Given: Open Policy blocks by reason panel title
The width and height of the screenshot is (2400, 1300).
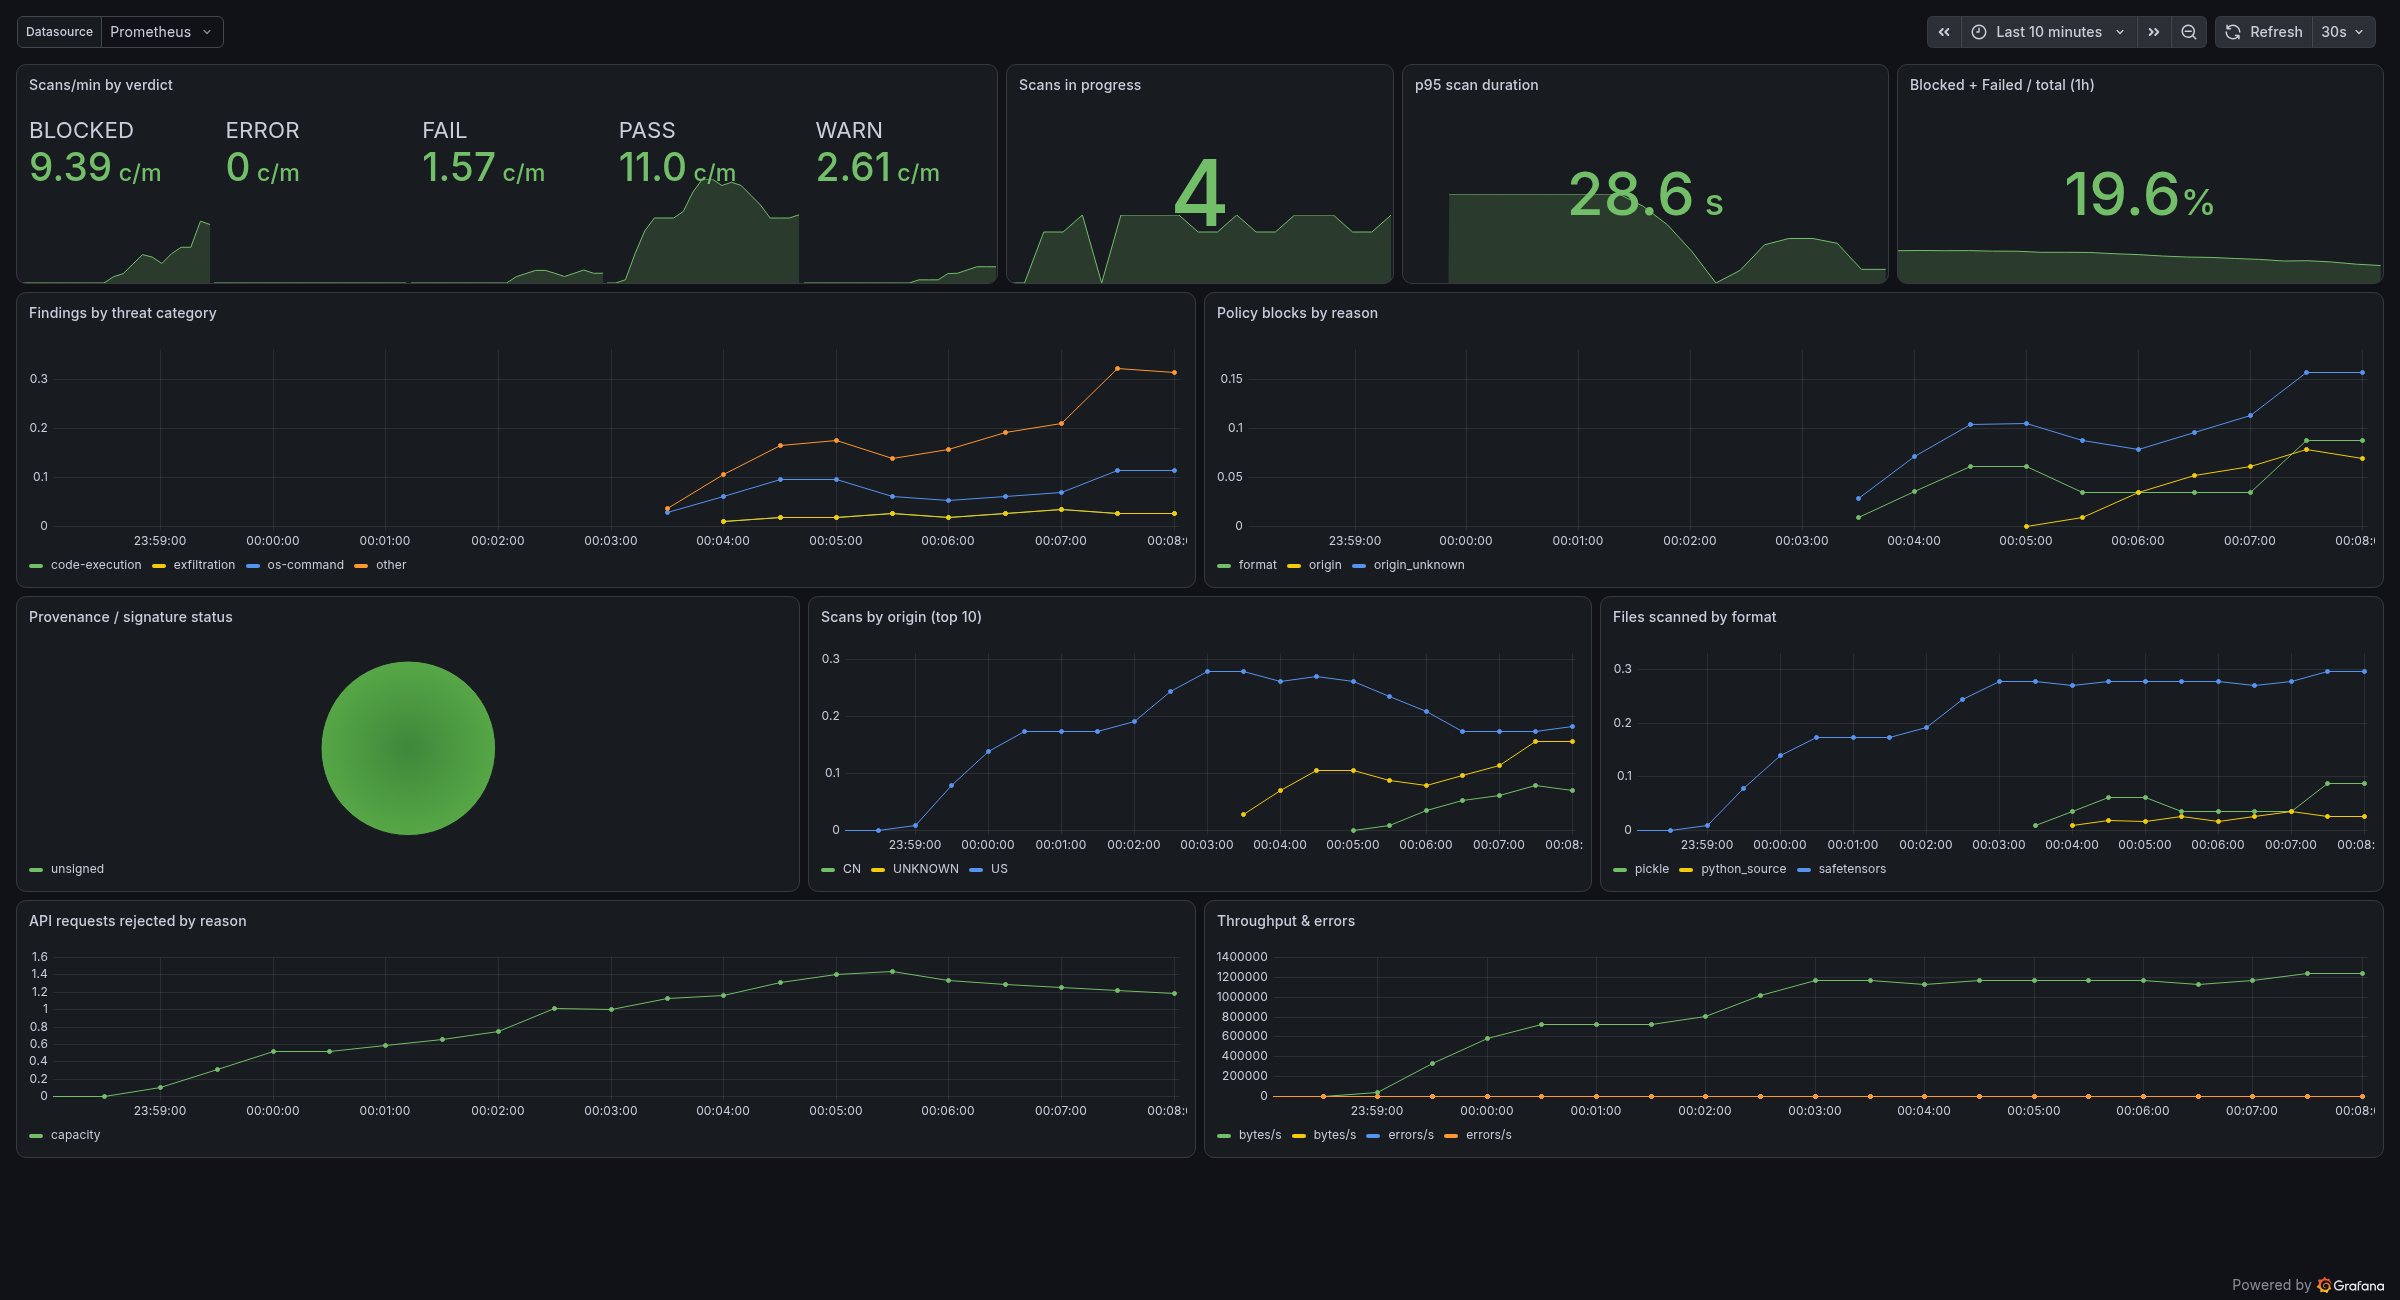Looking at the screenshot, I should [x=1297, y=313].
